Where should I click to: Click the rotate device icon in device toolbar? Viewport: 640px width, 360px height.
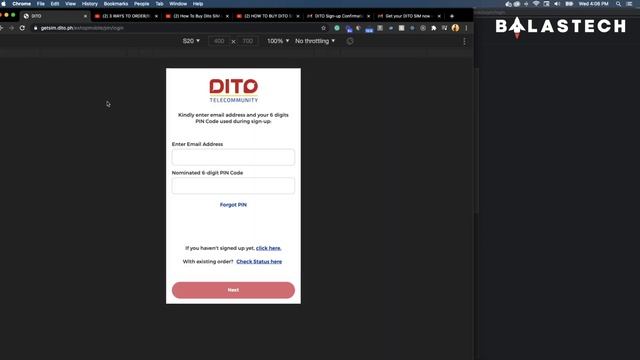pyautogui.click(x=350, y=41)
